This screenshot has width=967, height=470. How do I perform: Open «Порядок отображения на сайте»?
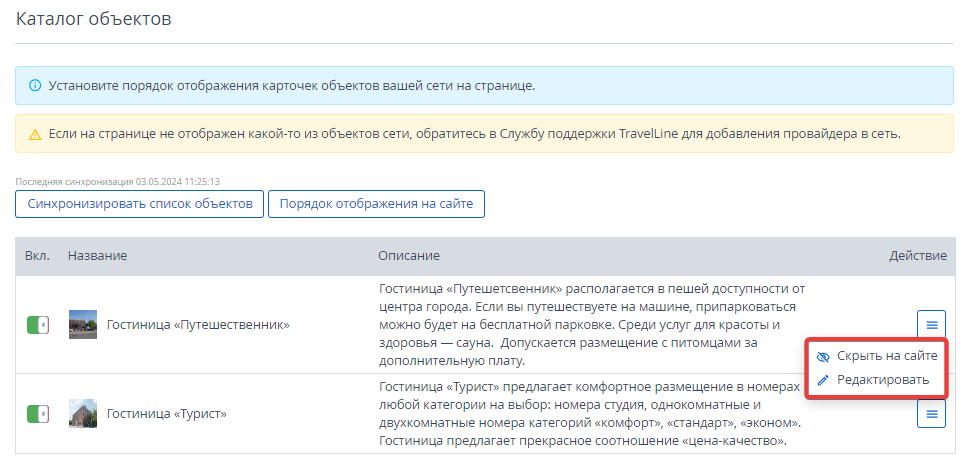tap(376, 204)
